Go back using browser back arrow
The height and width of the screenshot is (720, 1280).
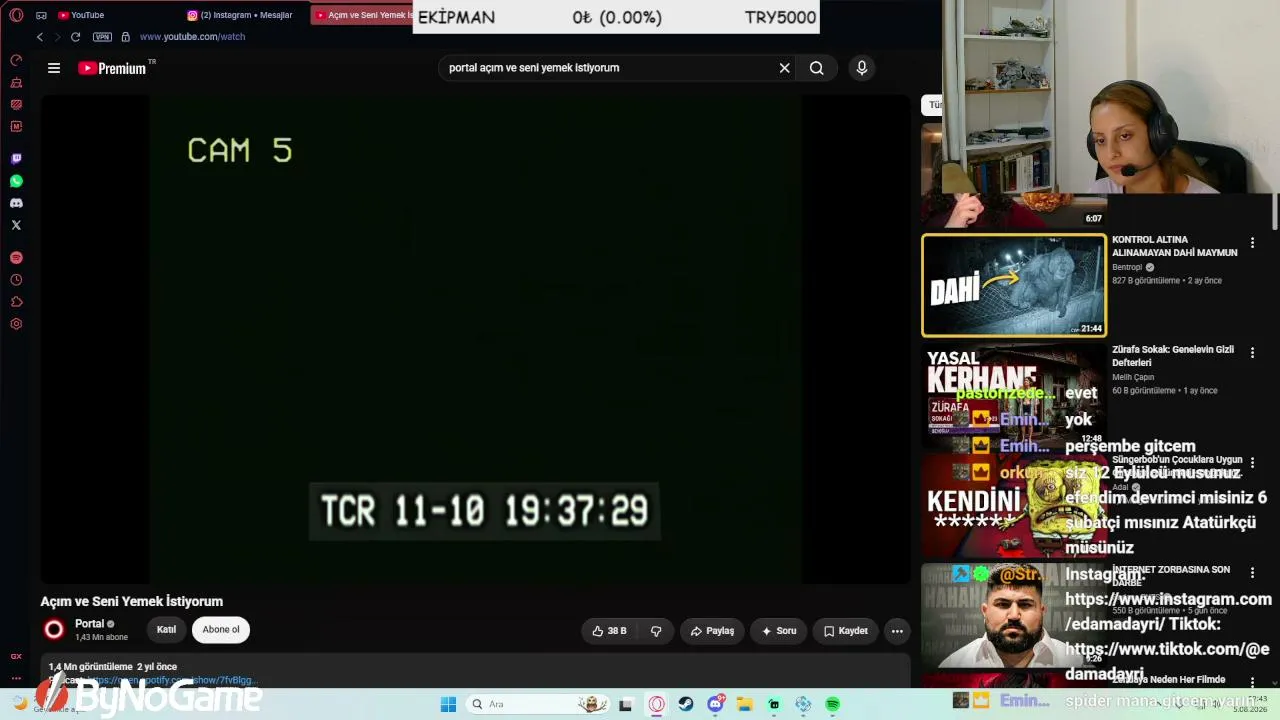click(x=40, y=37)
